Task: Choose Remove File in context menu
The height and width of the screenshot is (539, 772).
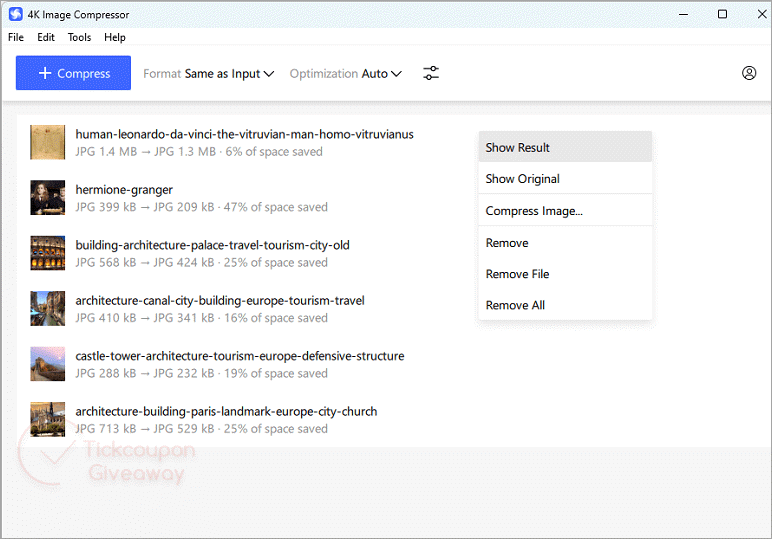Action: pyautogui.click(x=517, y=274)
